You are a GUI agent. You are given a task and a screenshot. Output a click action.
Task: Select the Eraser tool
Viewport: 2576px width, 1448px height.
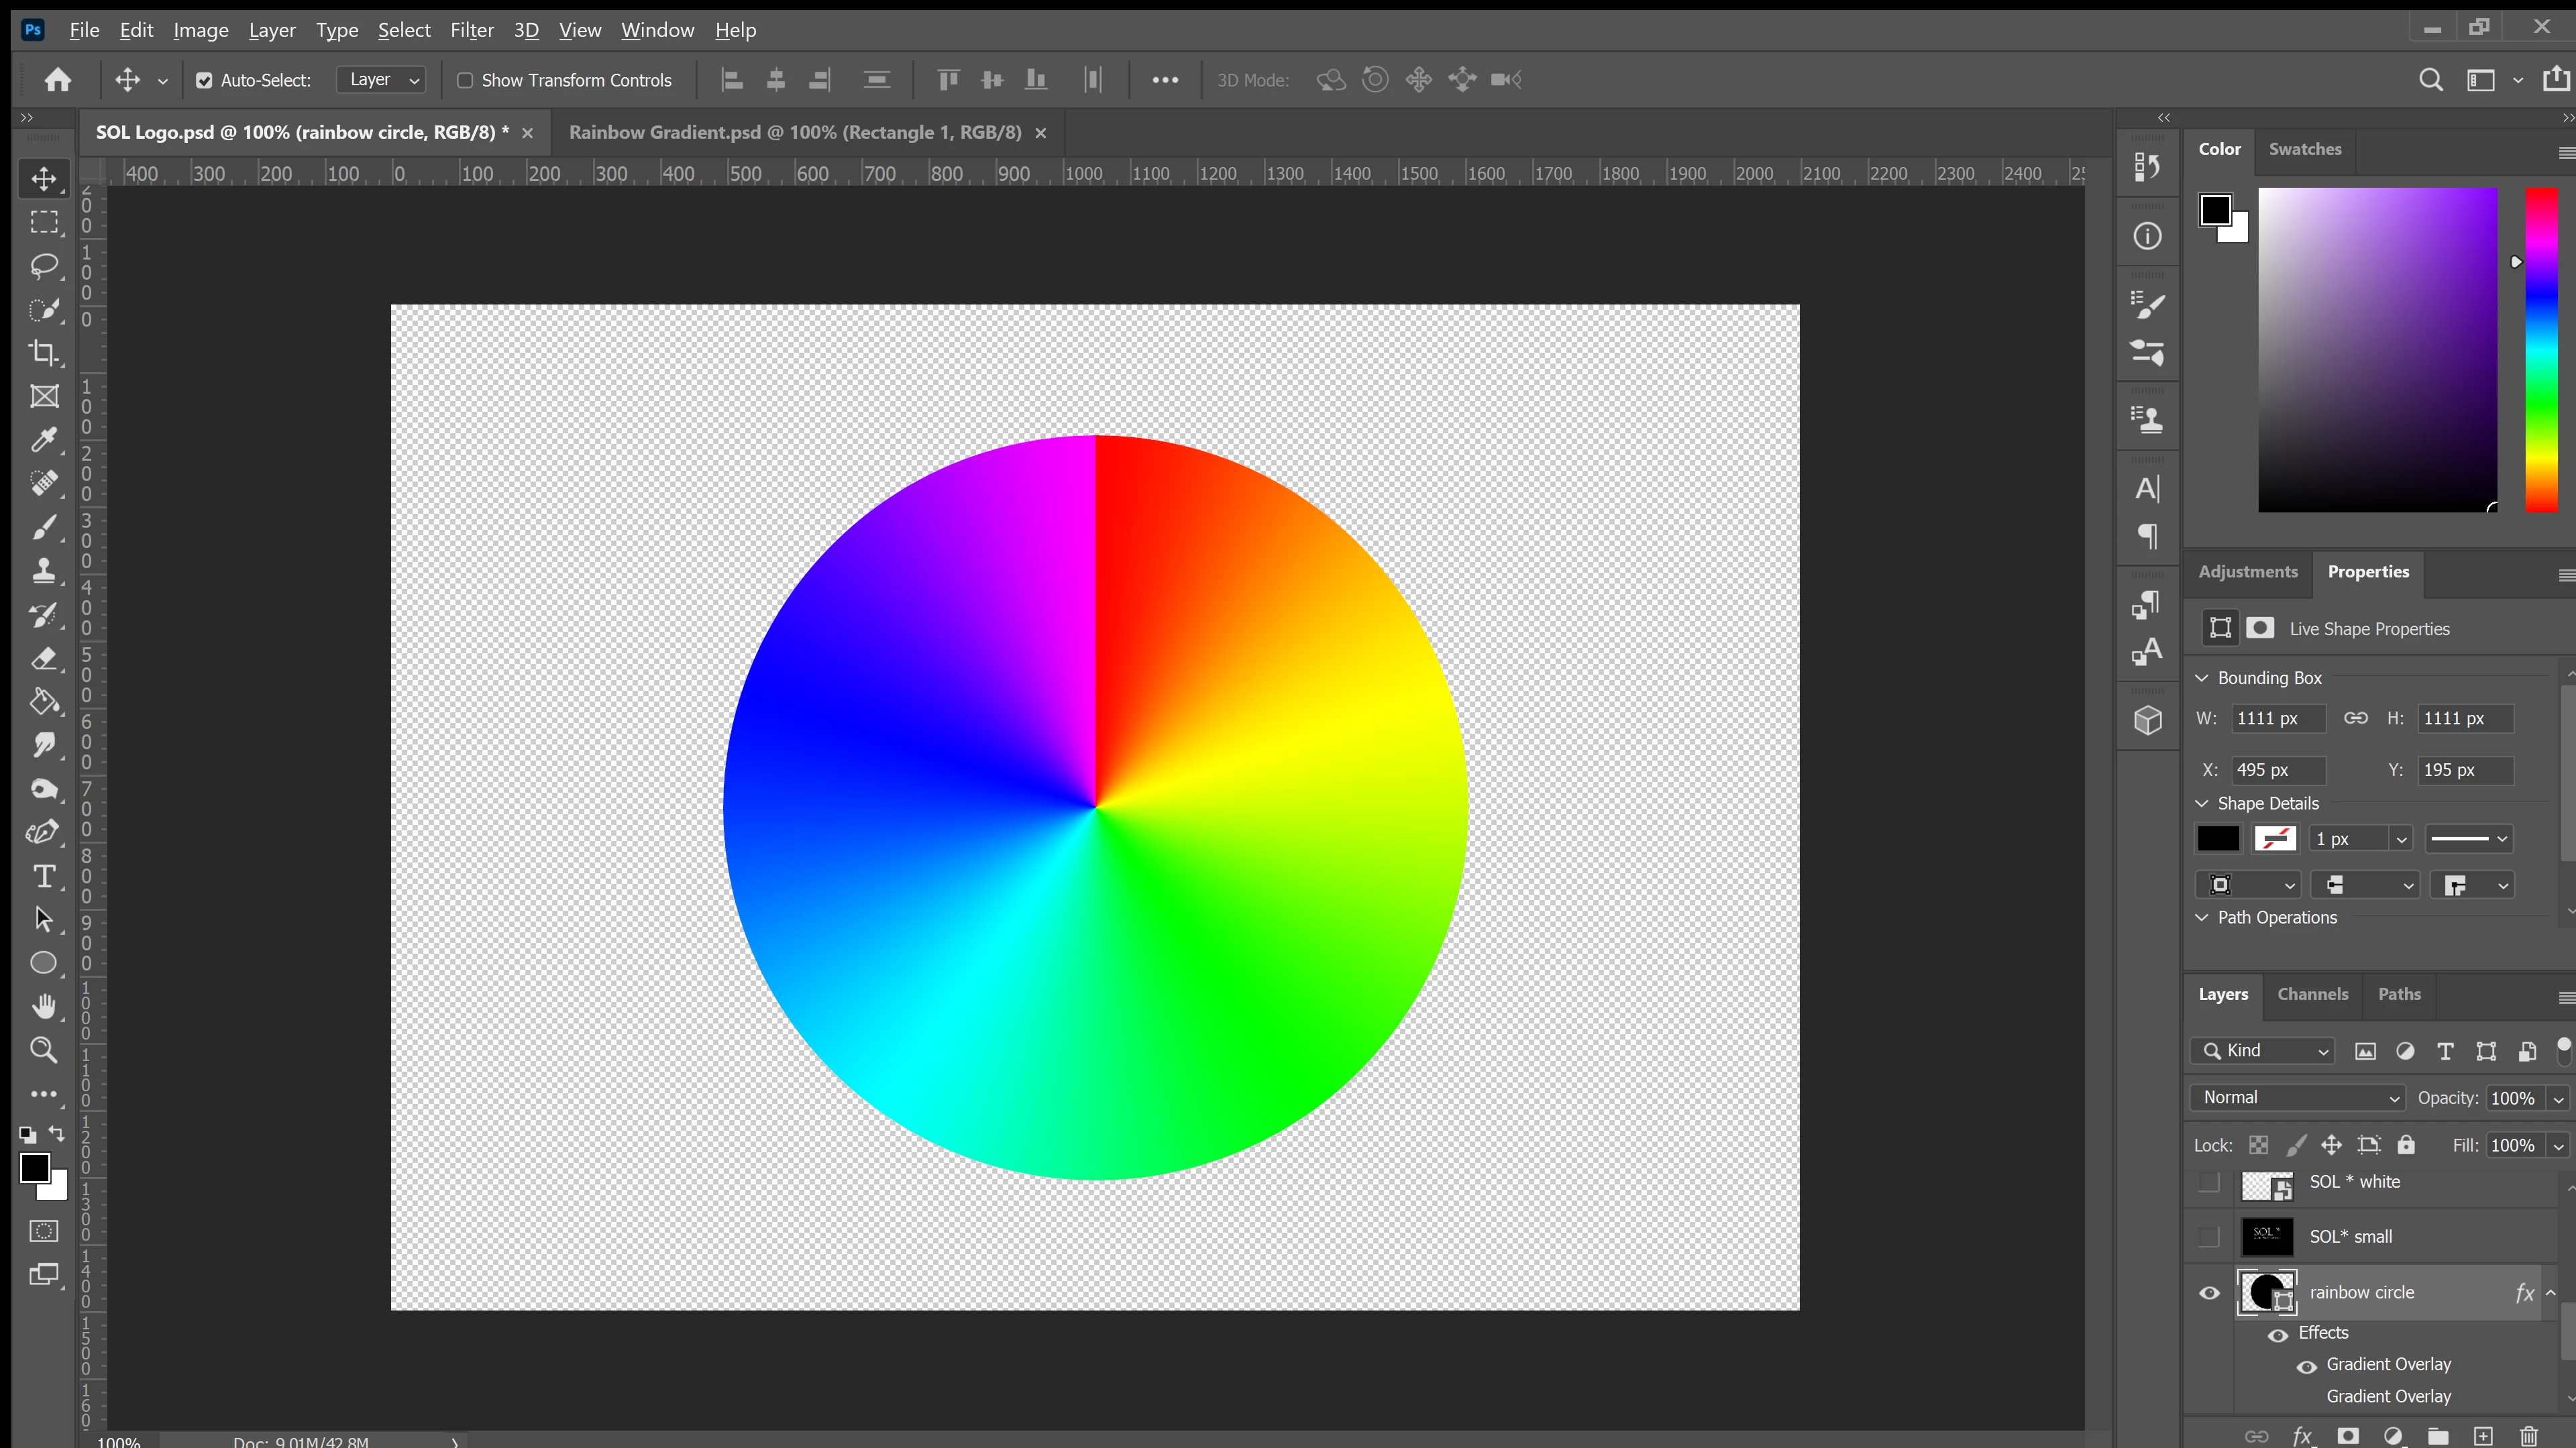point(43,659)
